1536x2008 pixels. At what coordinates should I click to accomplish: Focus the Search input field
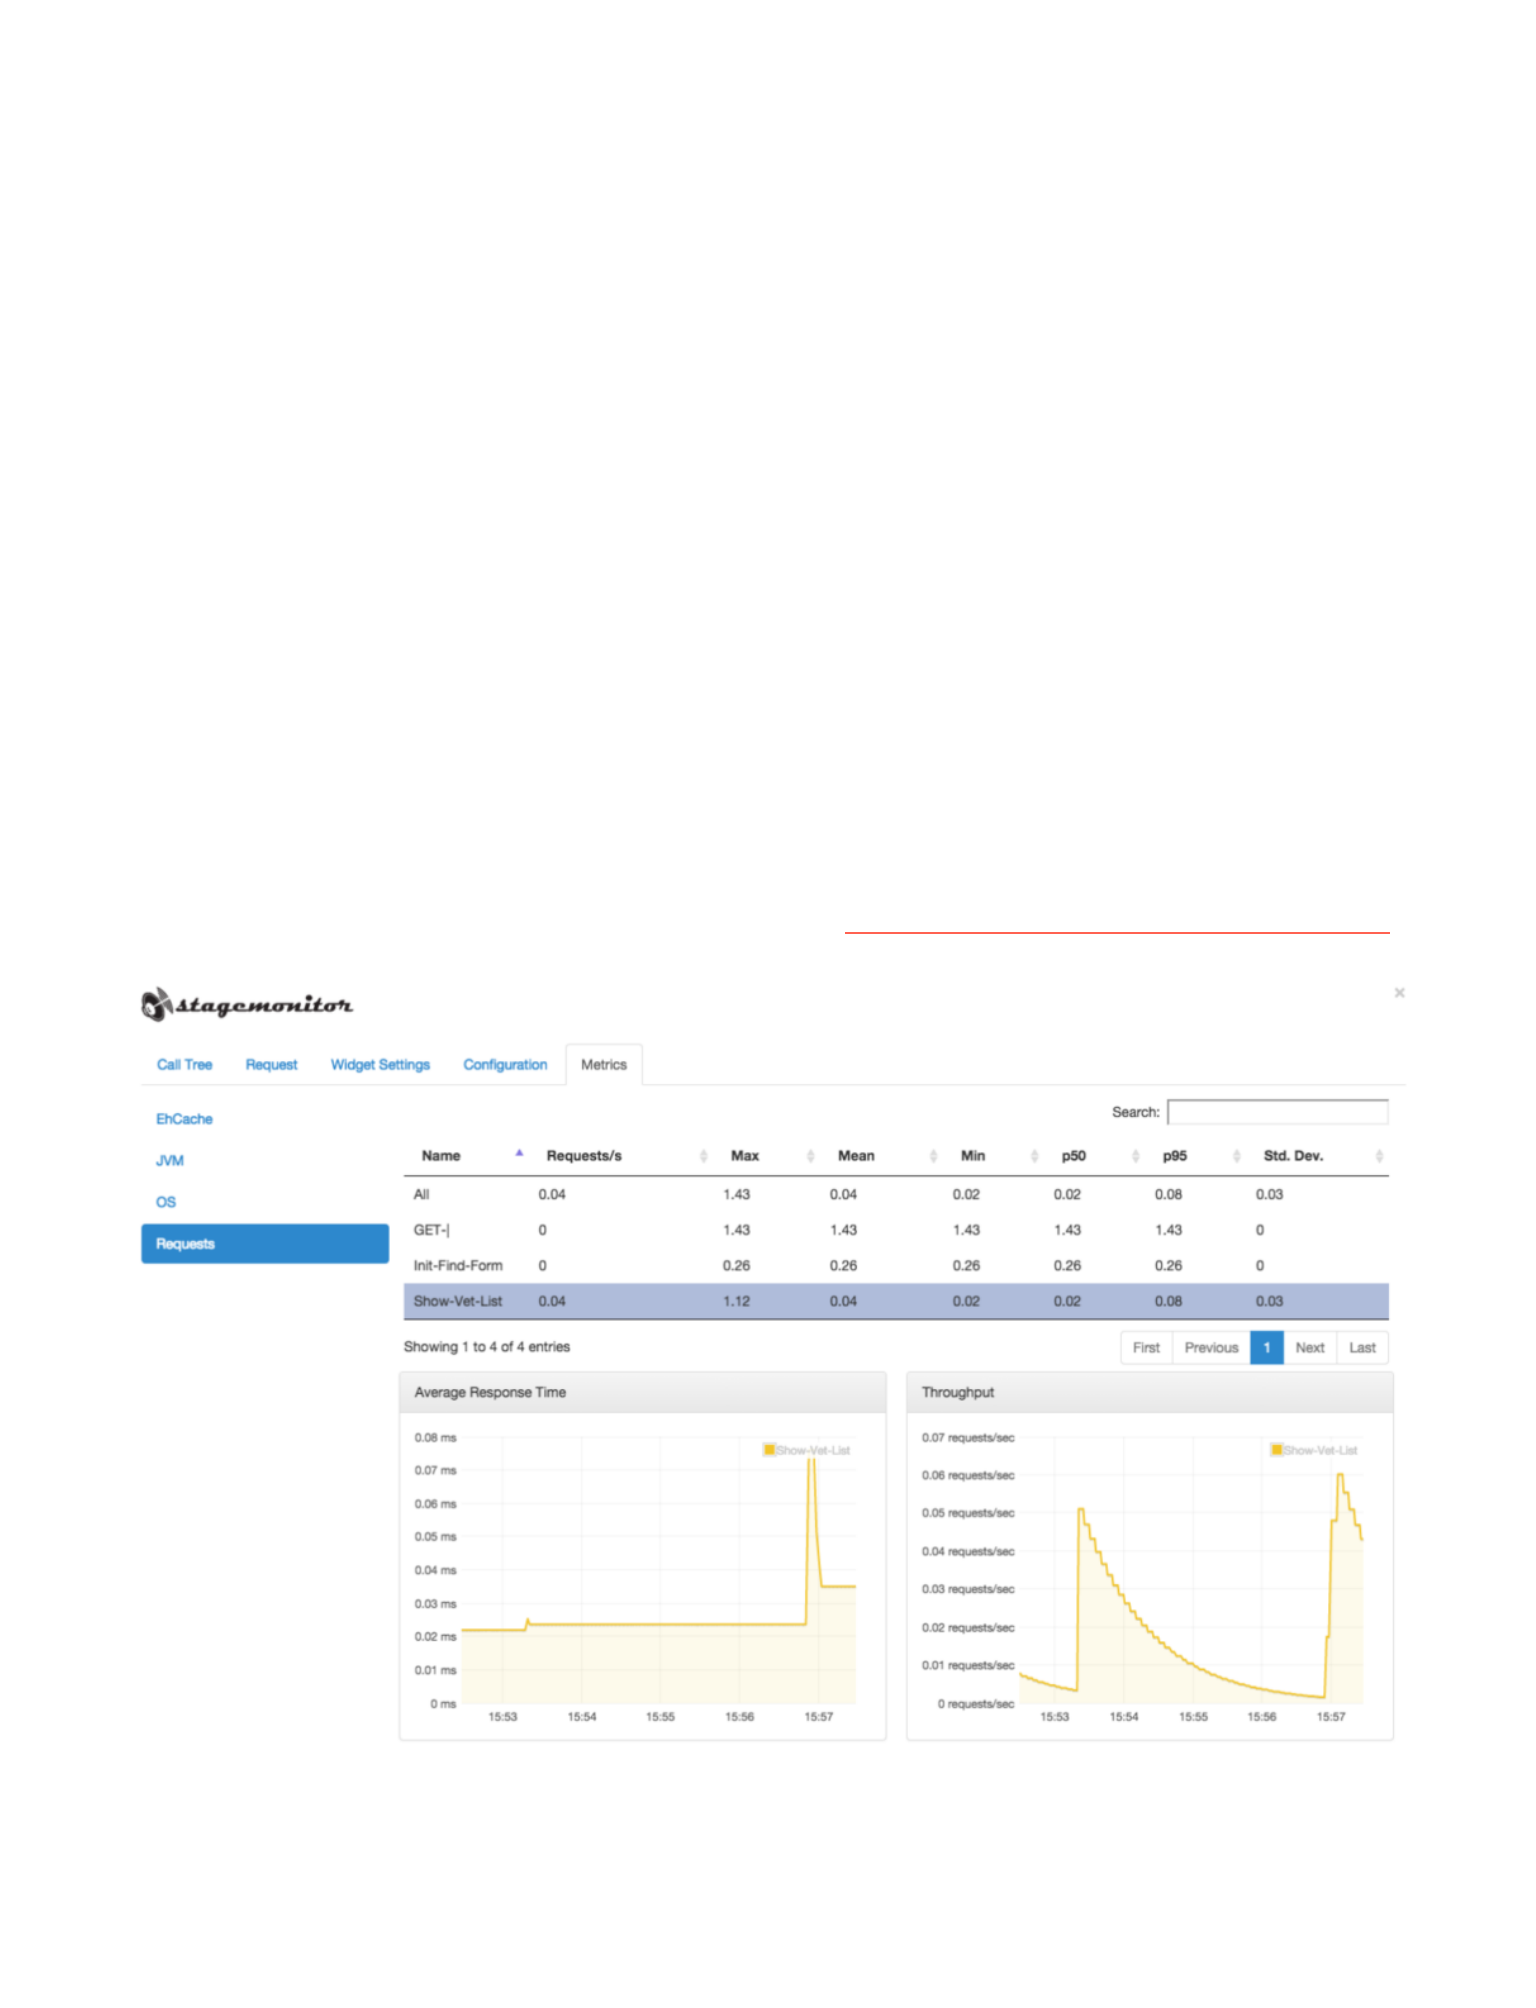[x=1278, y=1112]
